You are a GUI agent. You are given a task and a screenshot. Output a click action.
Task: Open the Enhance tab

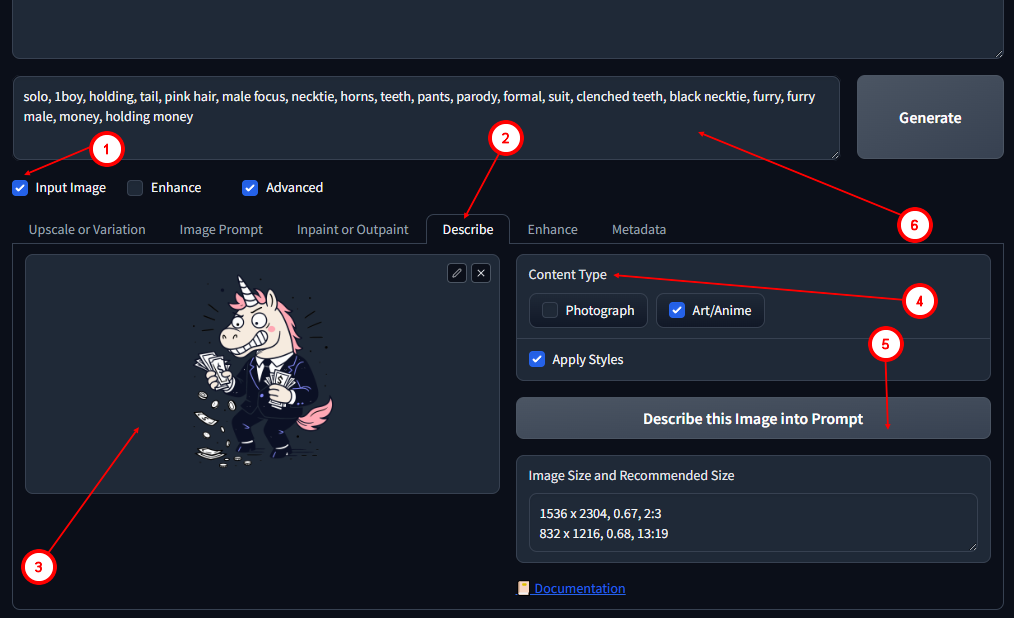pos(552,229)
